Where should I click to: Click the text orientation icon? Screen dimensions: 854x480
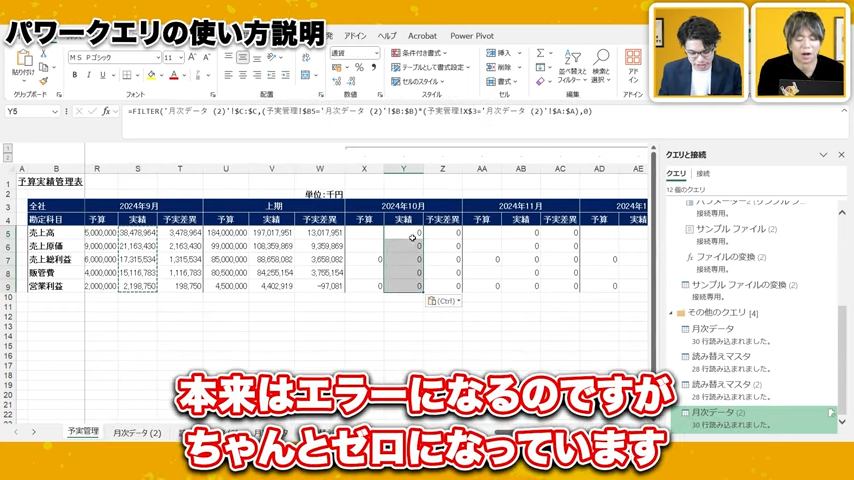coord(271,57)
